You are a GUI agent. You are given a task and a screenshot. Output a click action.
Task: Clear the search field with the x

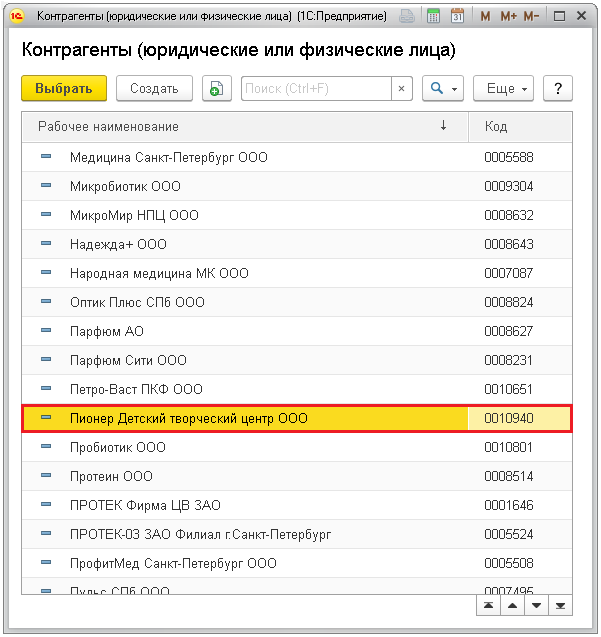point(402,89)
